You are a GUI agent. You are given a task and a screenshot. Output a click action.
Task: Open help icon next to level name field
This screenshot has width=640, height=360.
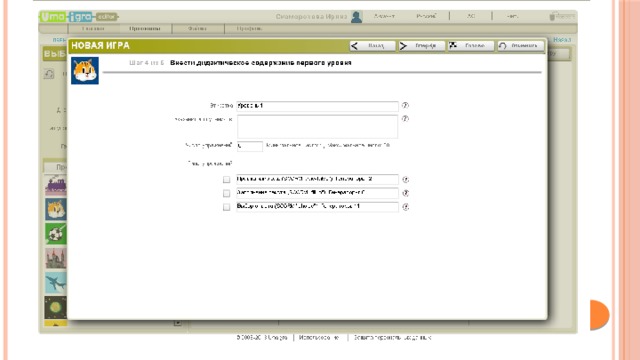405,105
